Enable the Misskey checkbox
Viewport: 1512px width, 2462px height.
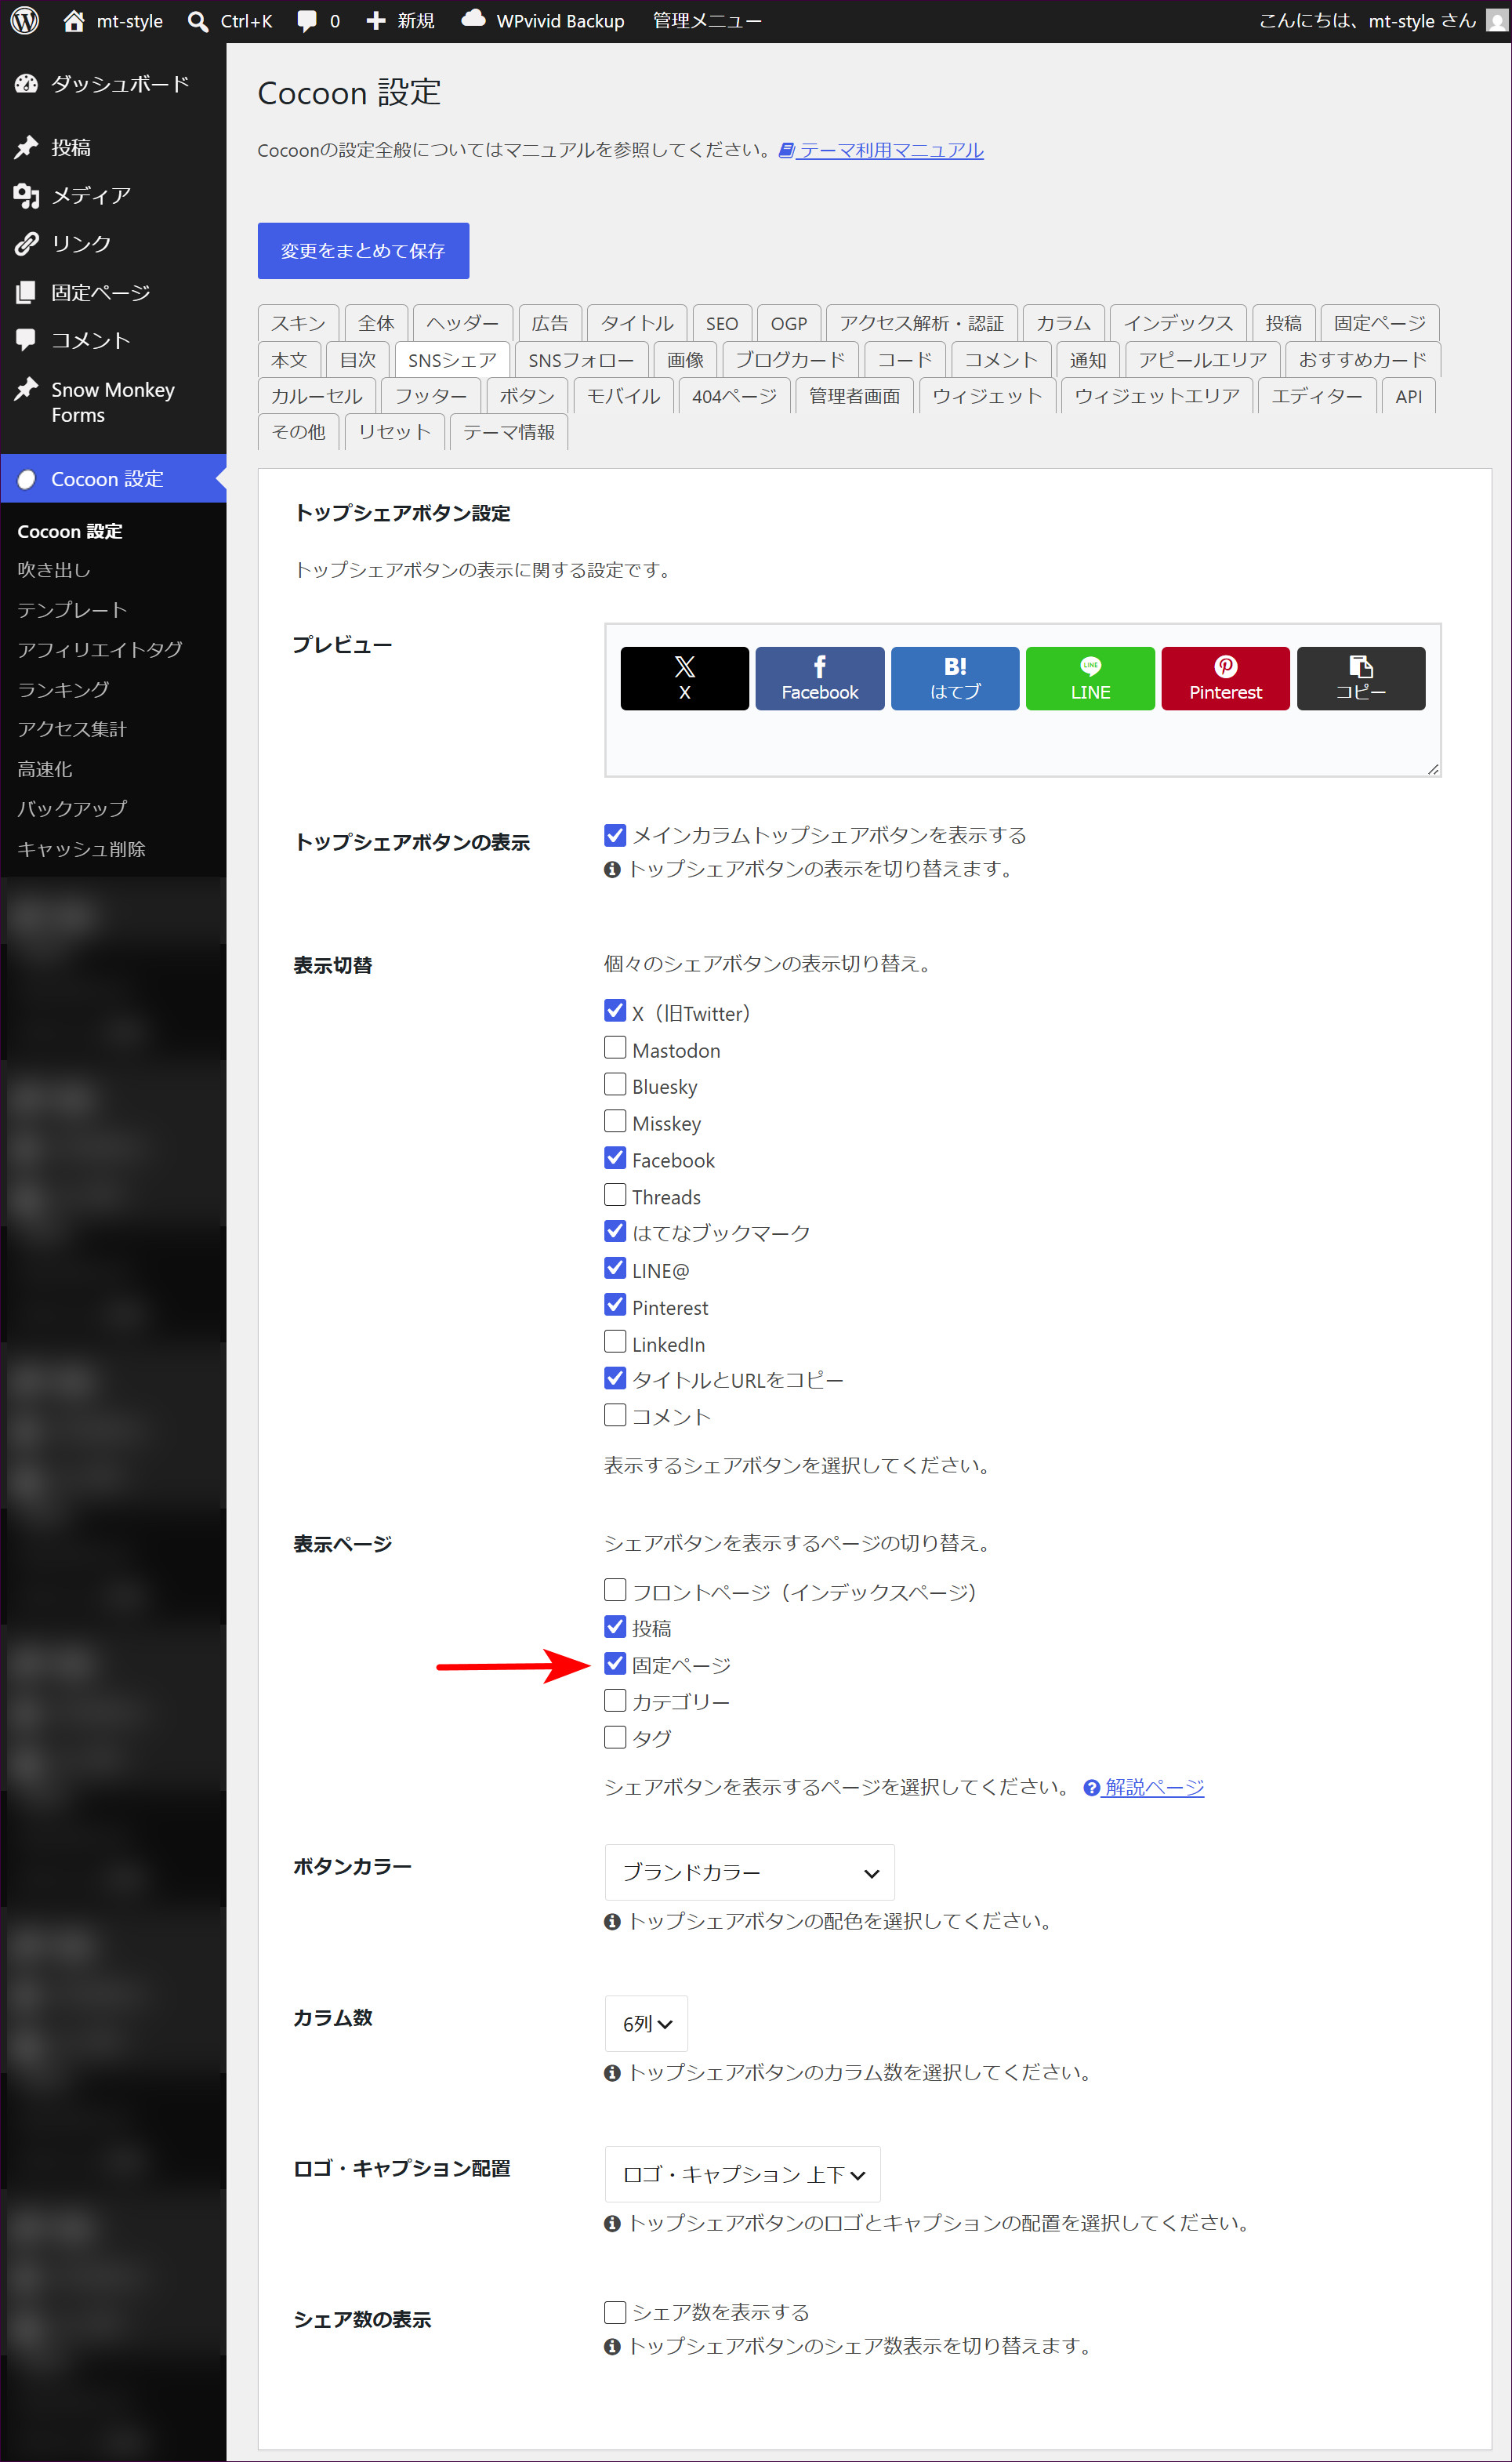(615, 1121)
